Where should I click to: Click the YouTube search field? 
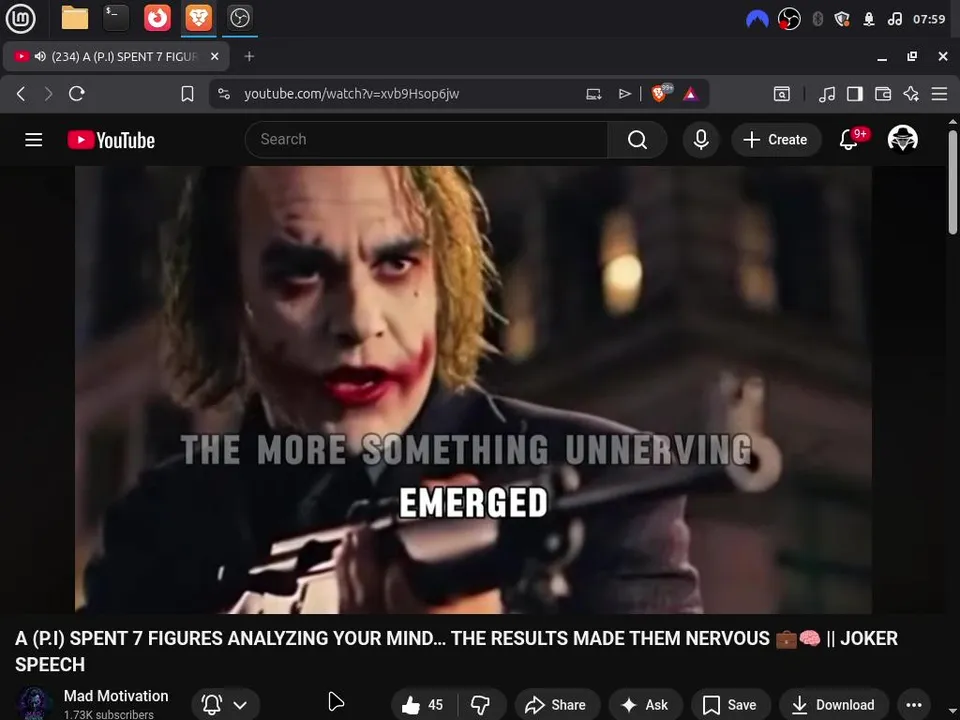point(426,140)
